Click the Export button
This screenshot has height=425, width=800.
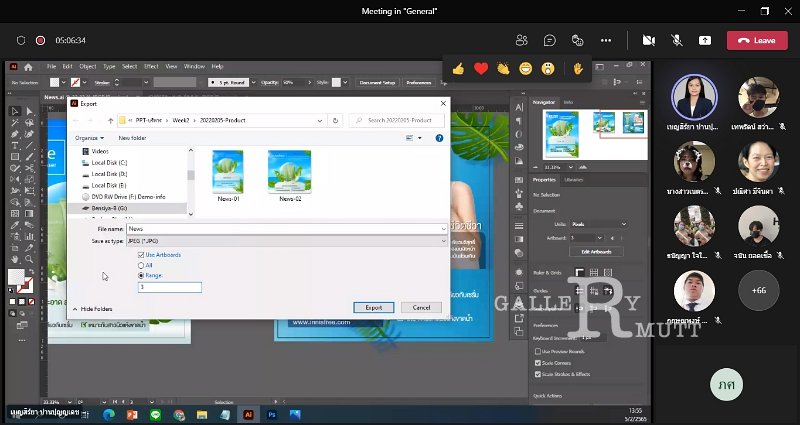[x=373, y=308]
